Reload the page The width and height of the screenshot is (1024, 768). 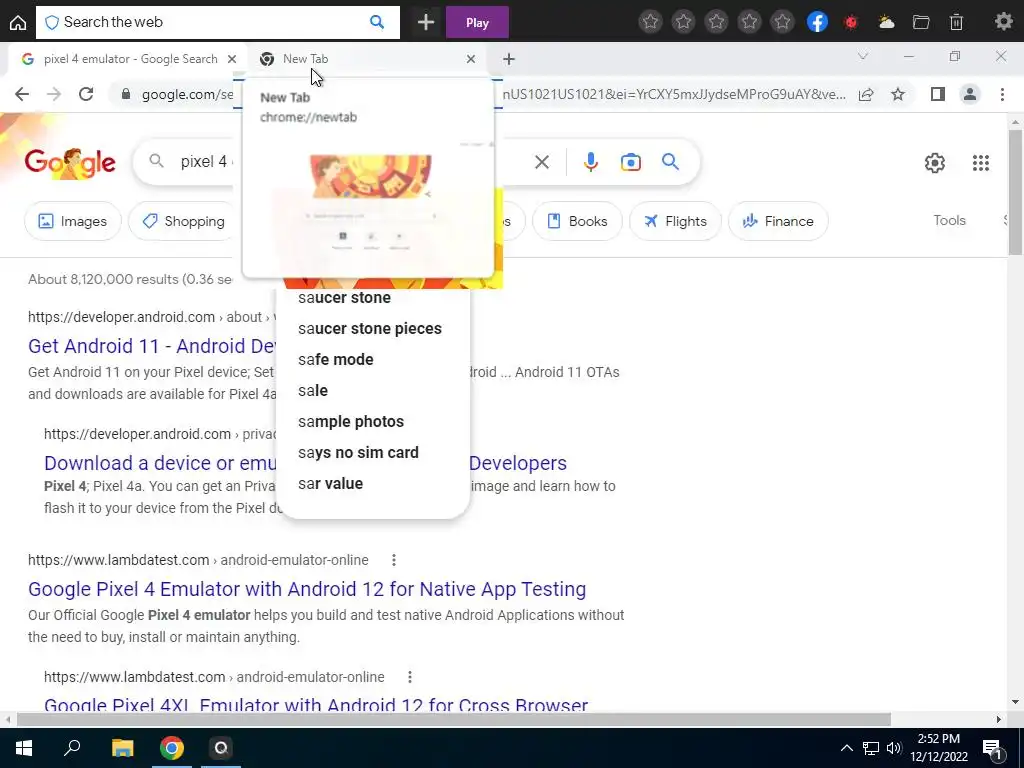click(86, 94)
